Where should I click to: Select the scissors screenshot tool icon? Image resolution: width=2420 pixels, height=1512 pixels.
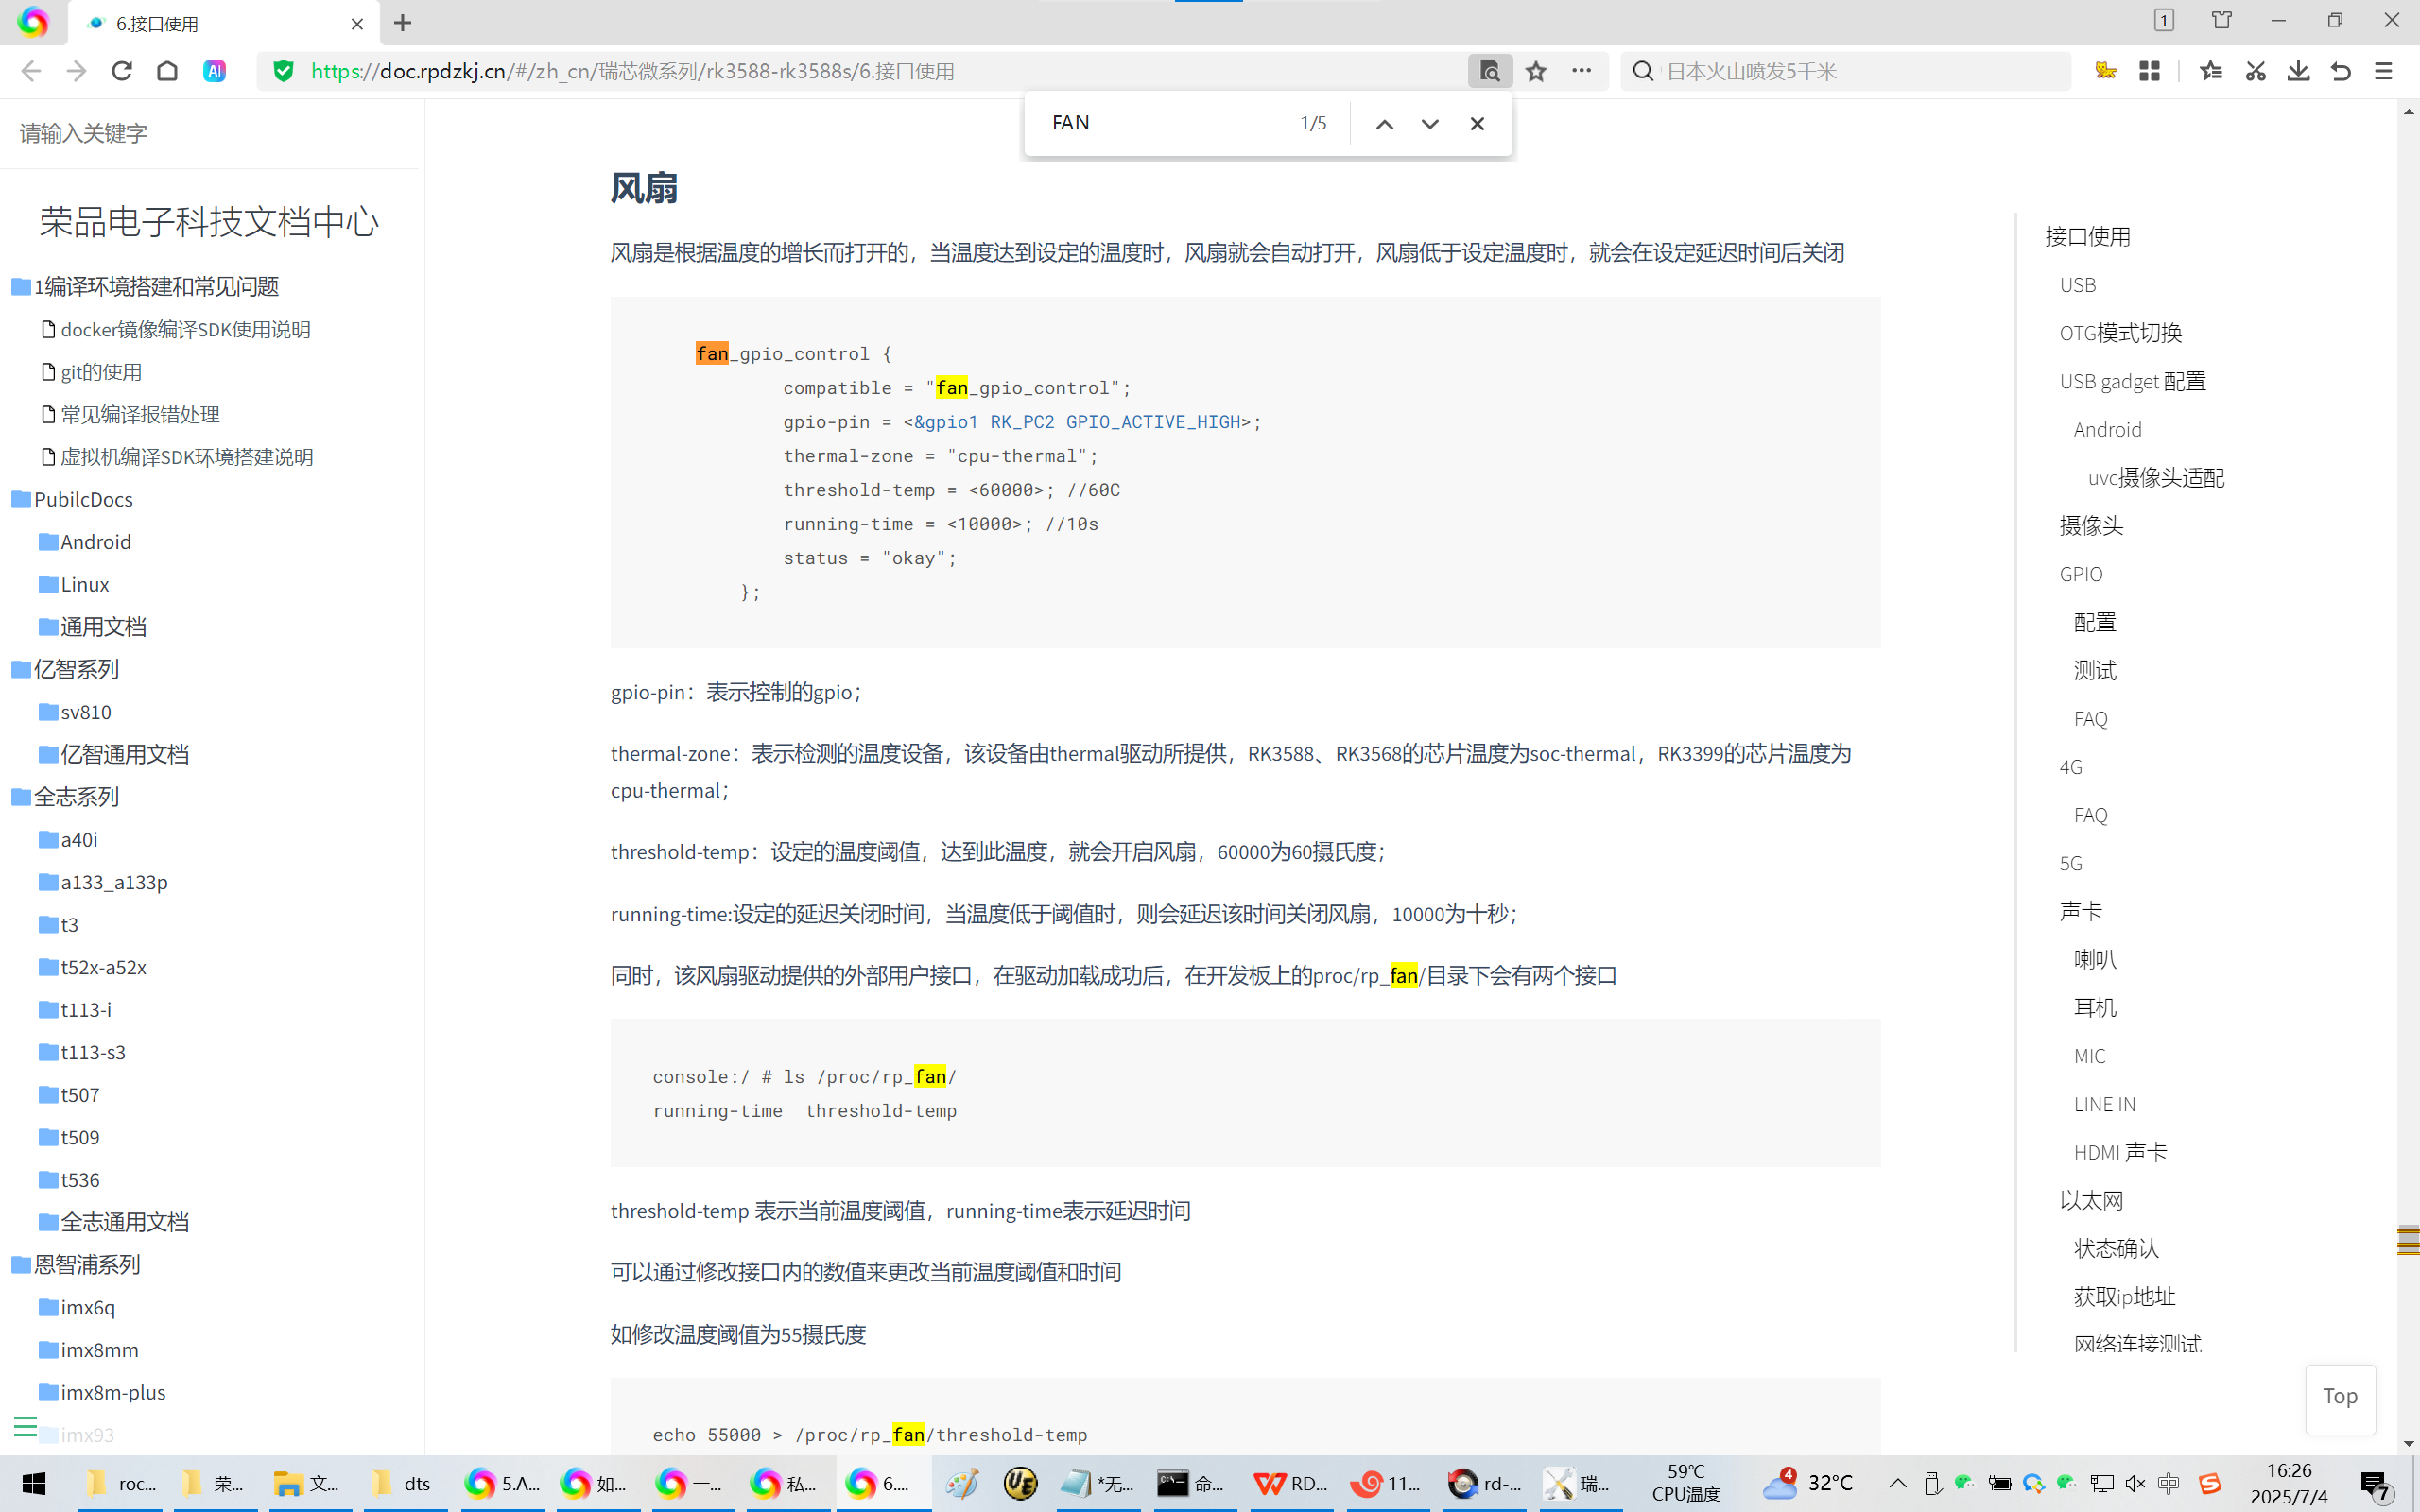point(2255,71)
